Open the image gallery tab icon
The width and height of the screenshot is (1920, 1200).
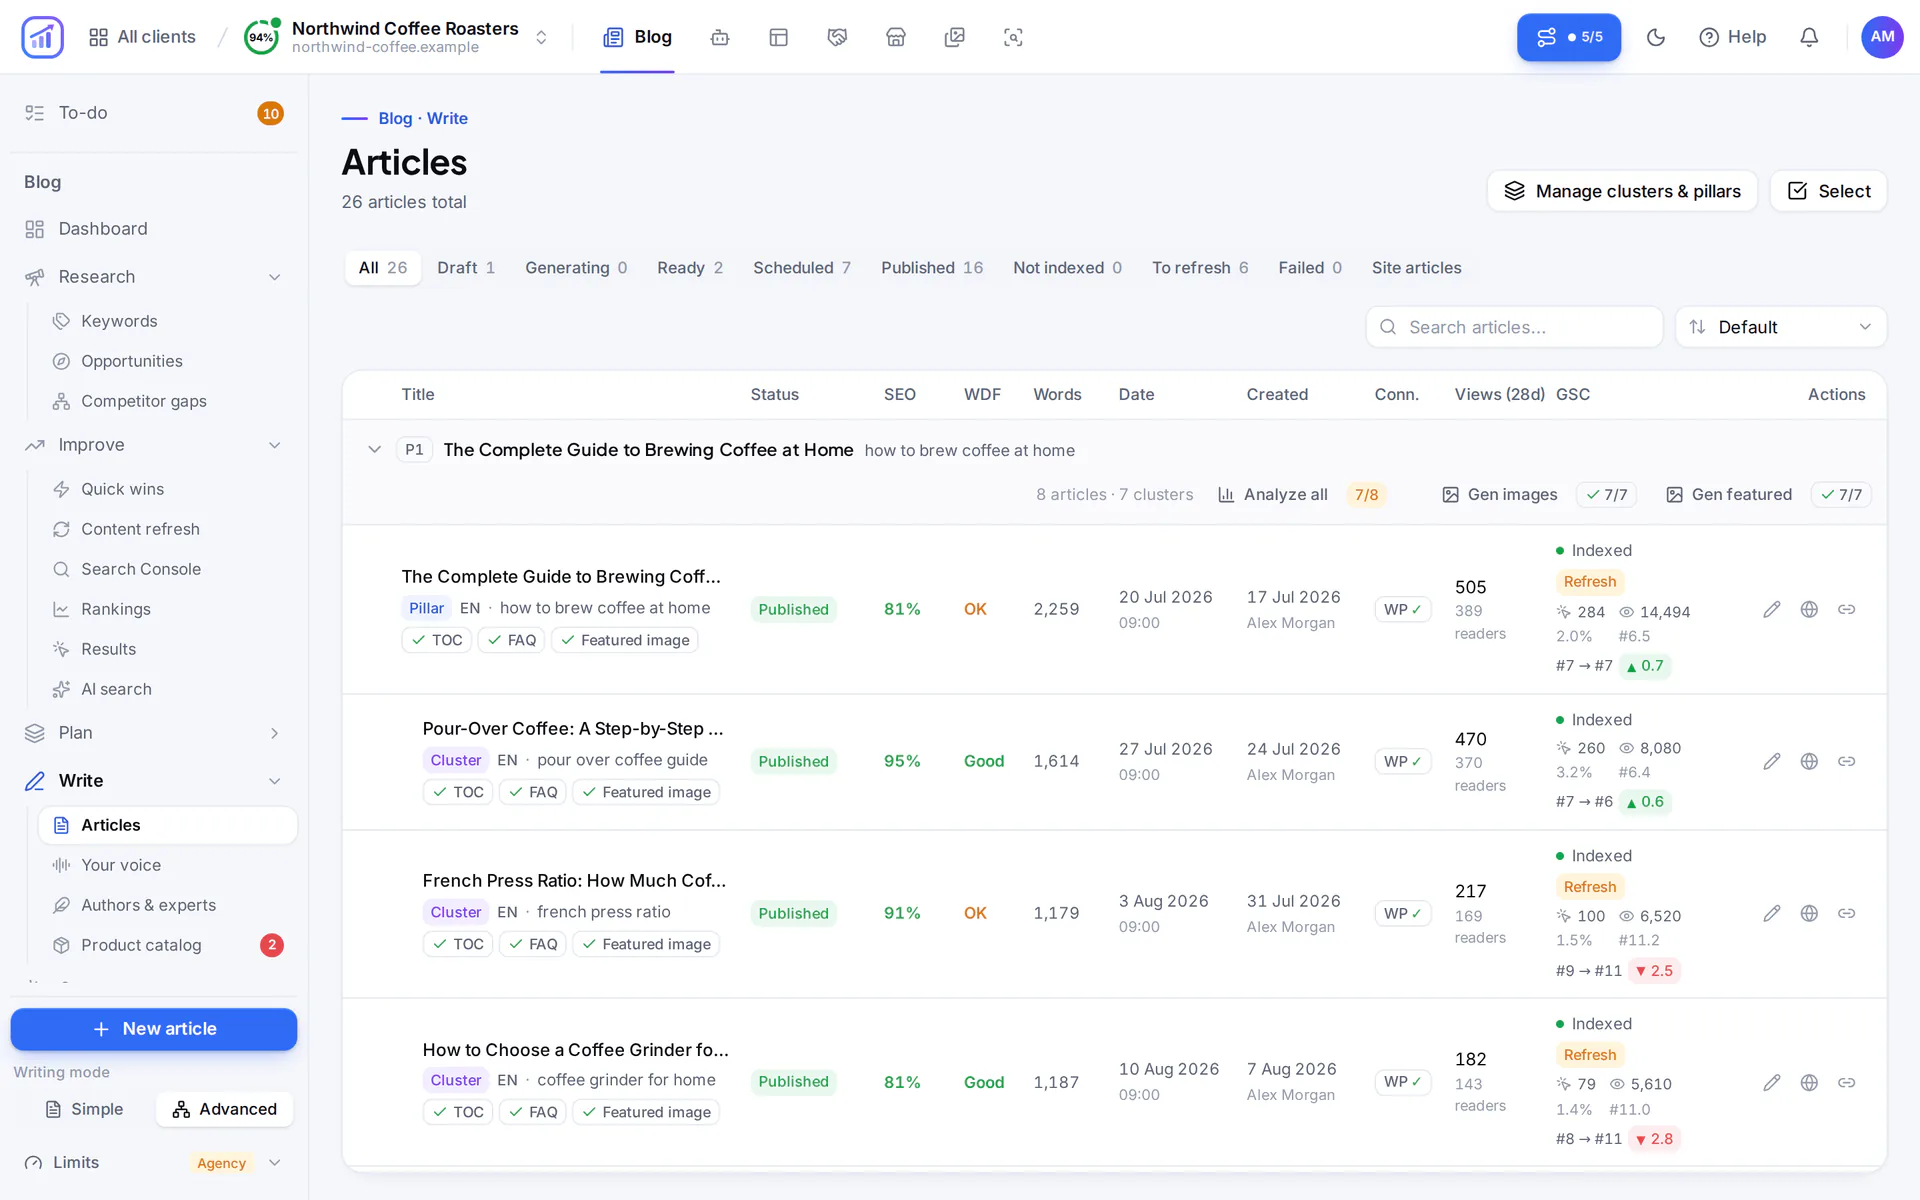955,37
